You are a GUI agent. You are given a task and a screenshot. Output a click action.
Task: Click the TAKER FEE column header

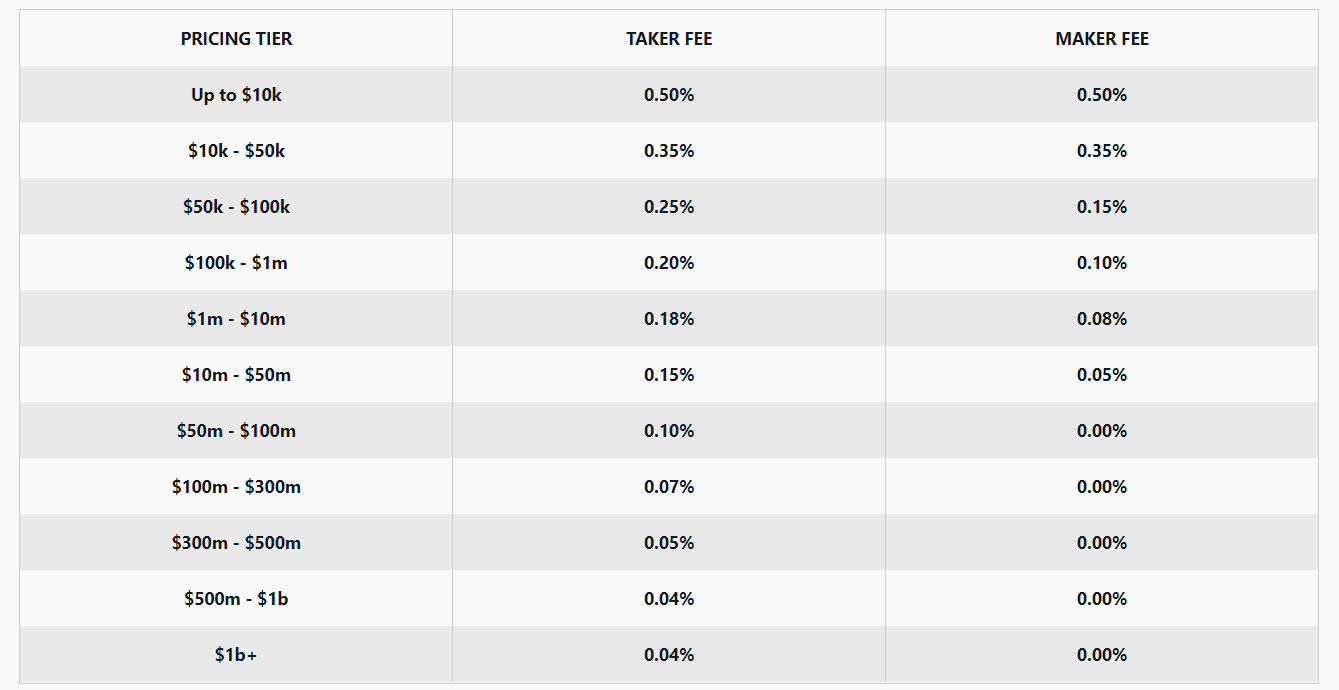[x=669, y=39]
